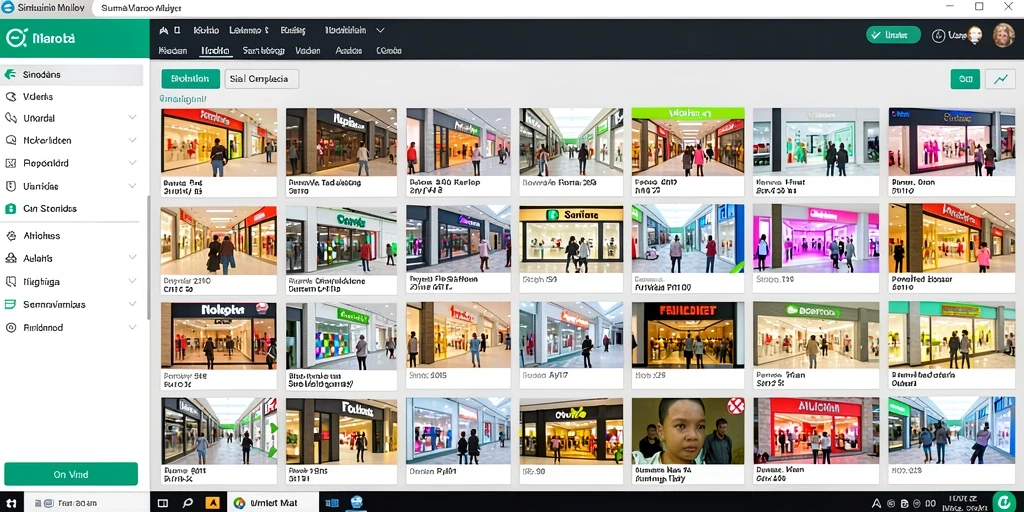The width and height of the screenshot is (1024, 512).
Task: Switch to the Sial Cenplacia tab
Action: [261, 79]
